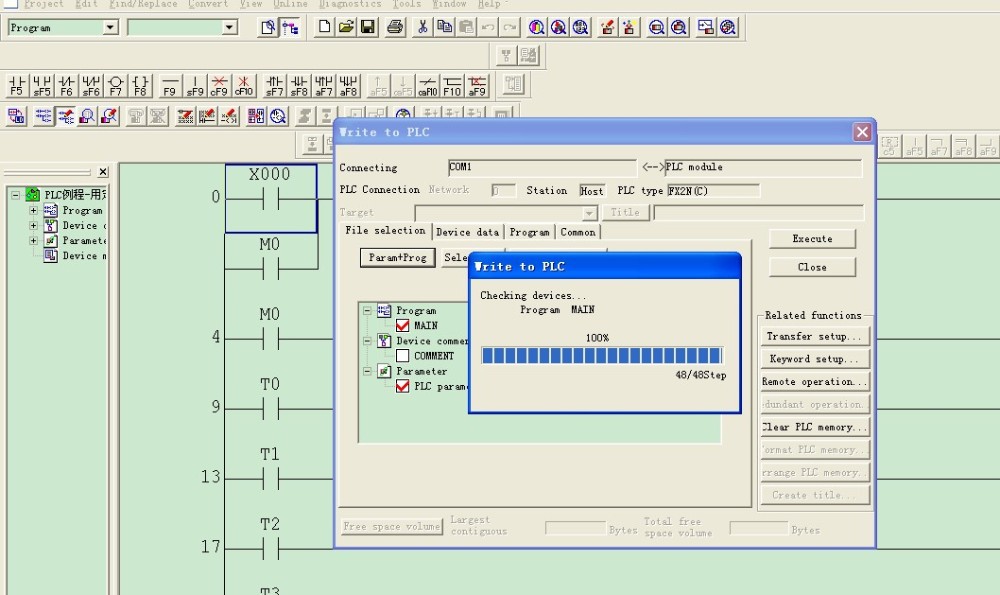The width and height of the screenshot is (1000, 595).
Task: Open the Online menu
Action: tap(290, 4)
